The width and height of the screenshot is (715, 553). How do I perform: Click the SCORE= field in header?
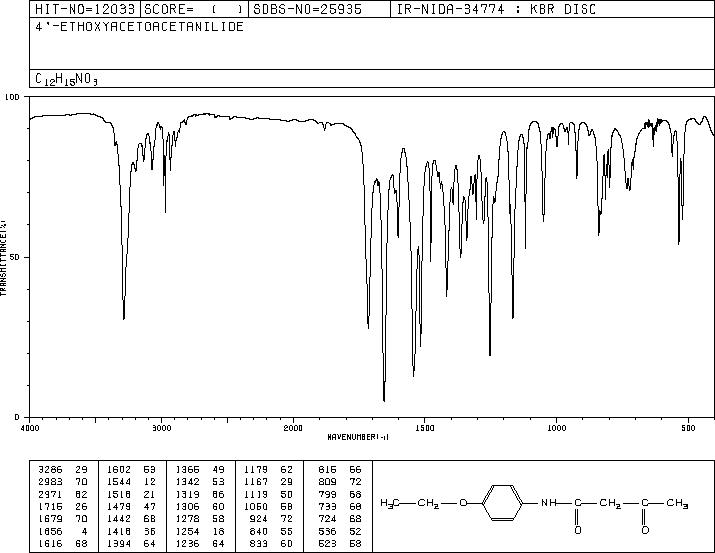(x=193, y=9)
